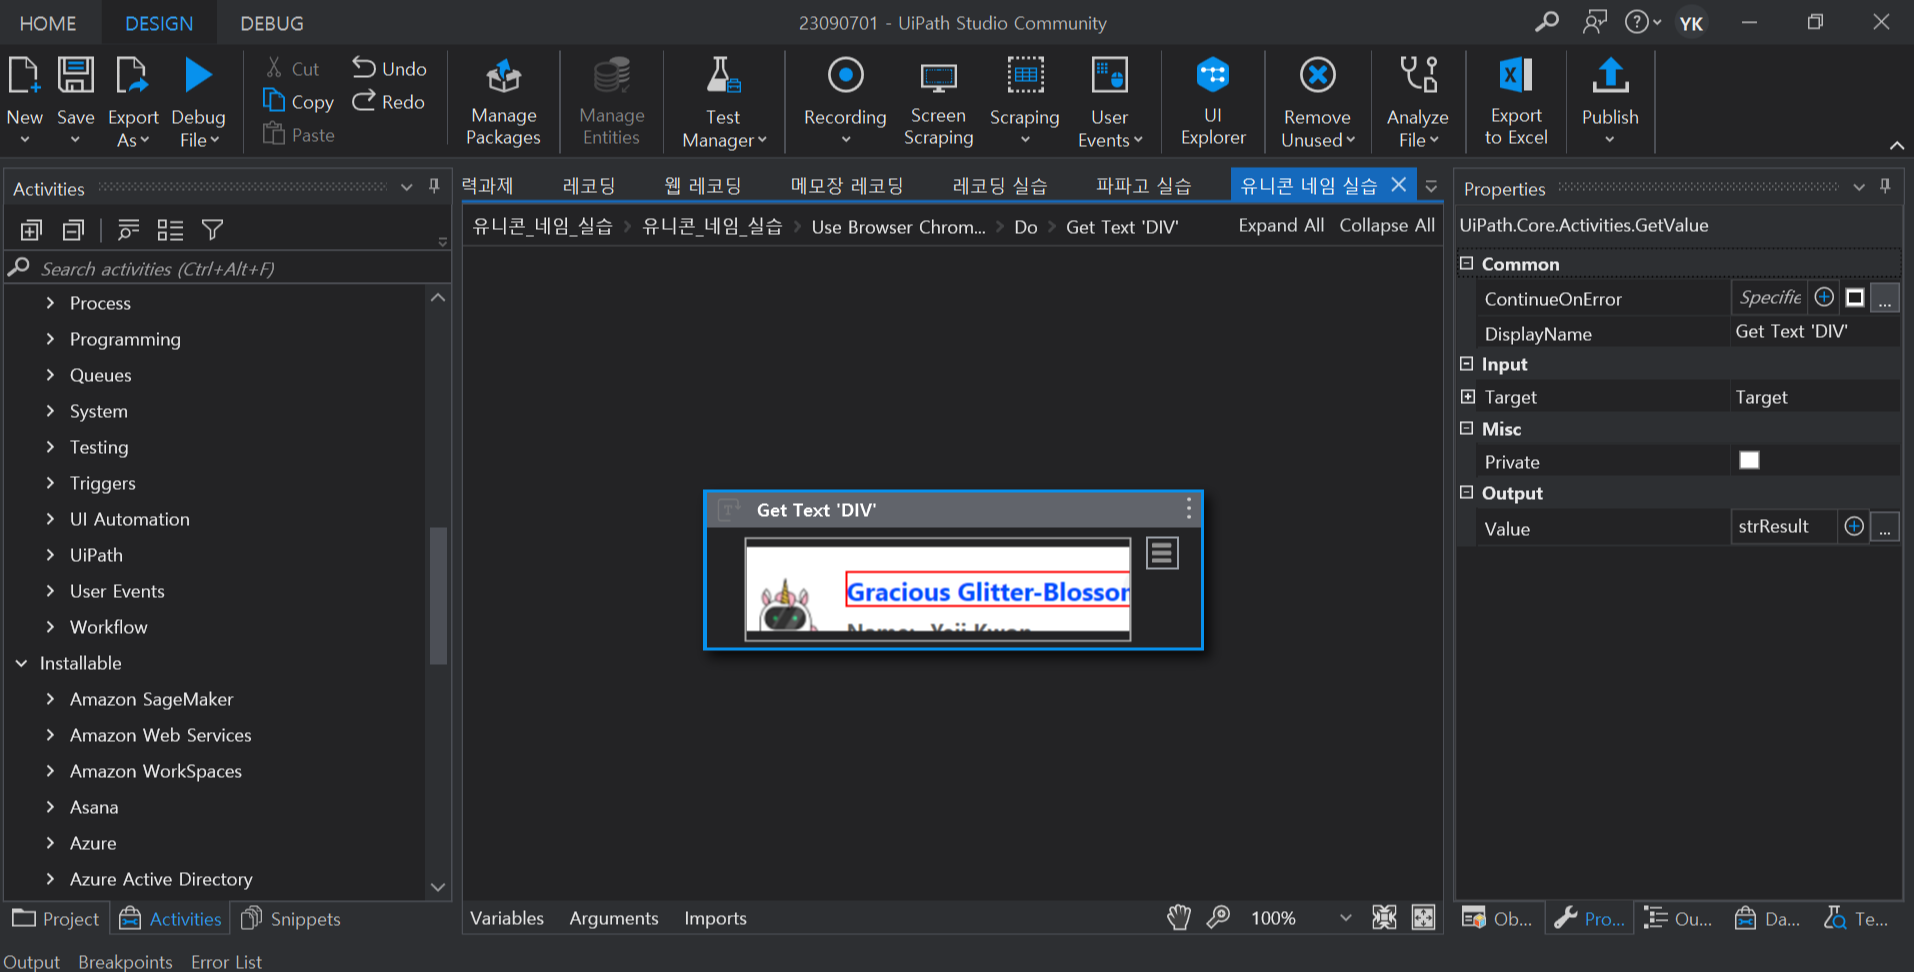The image size is (1914, 972).
Task: Click the pan hand tool icon
Action: pos(1179,917)
